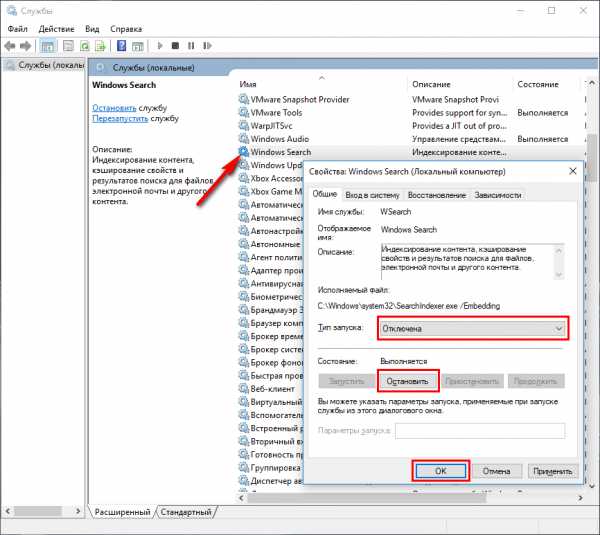Select the Быстрая пров service row

coord(271,376)
